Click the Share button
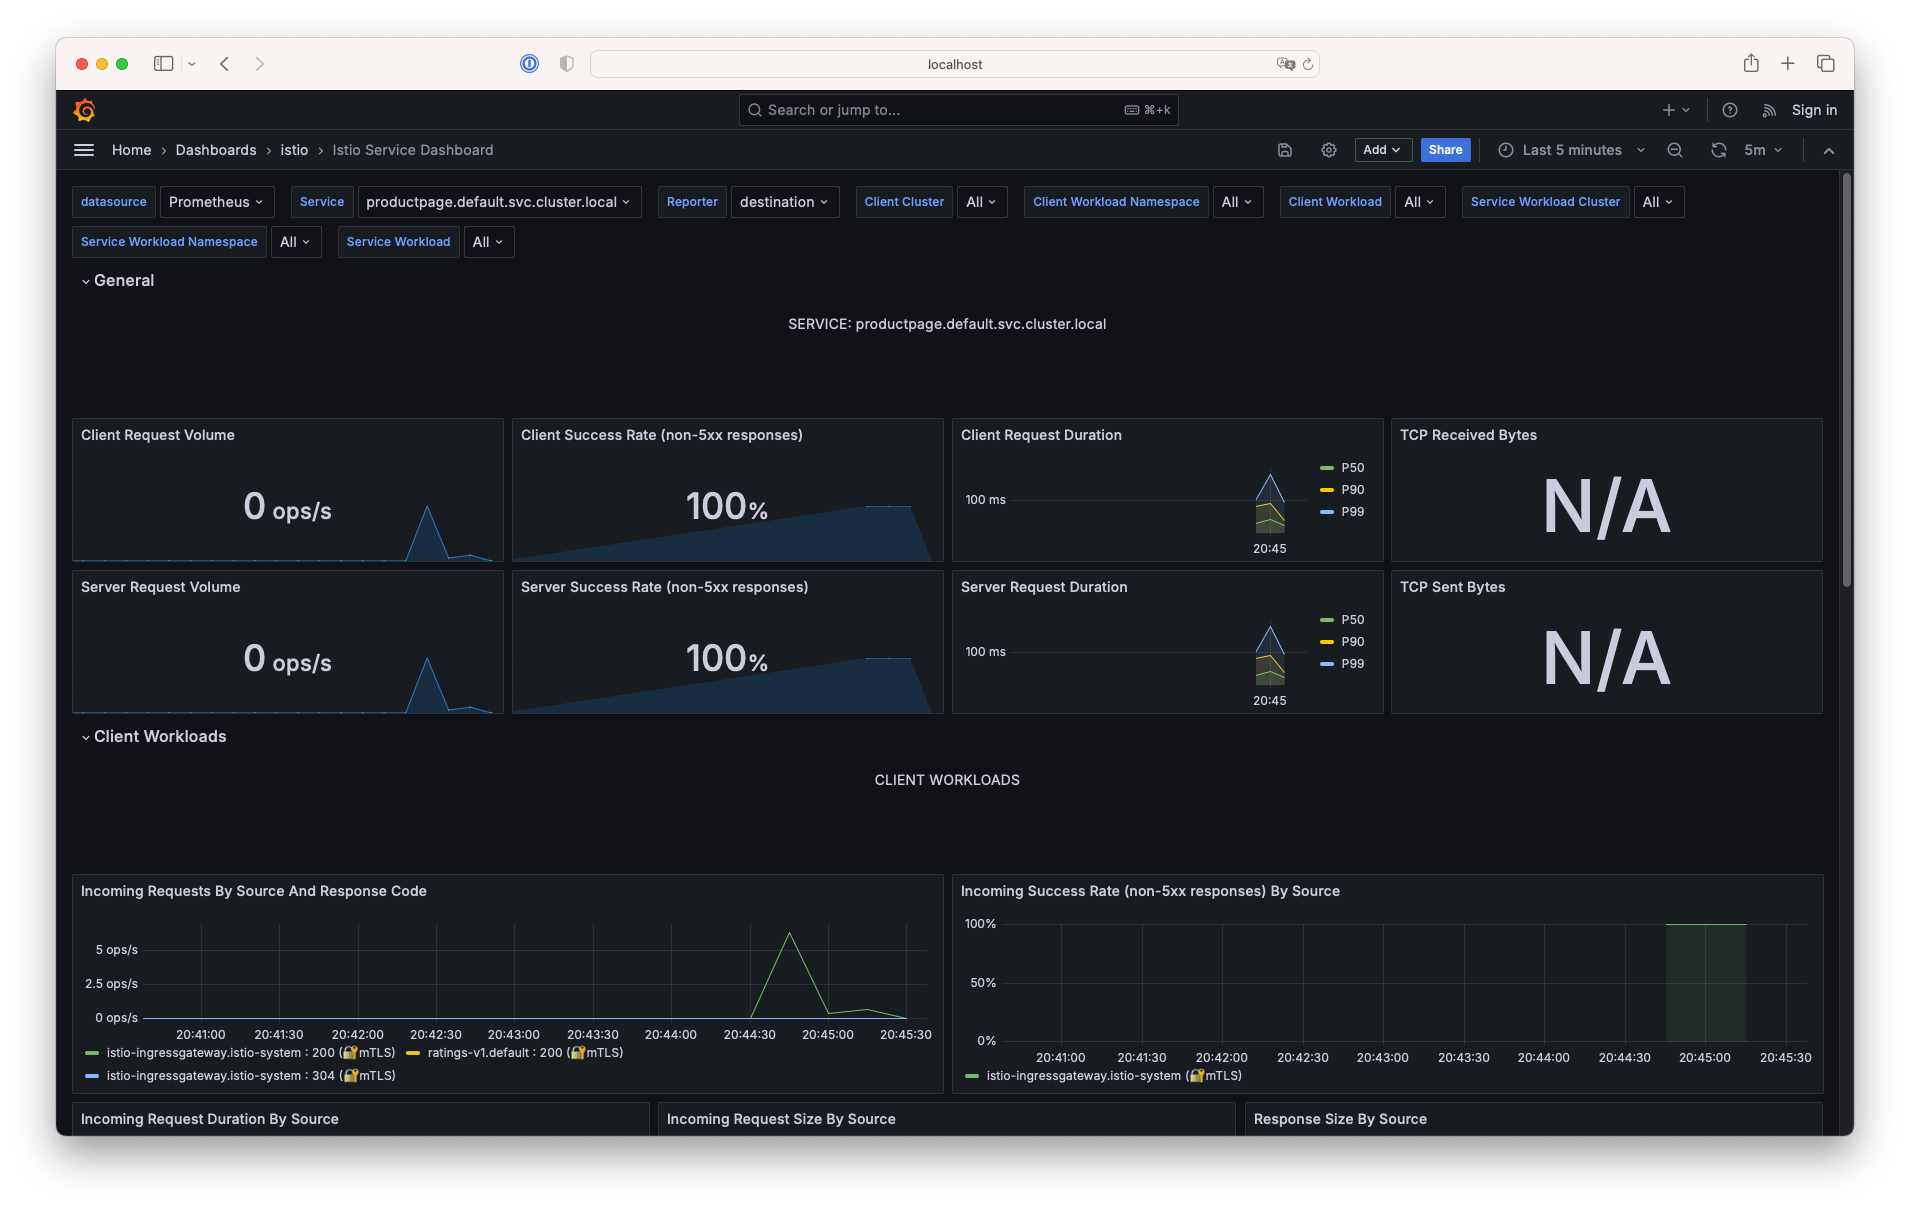The image size is (1910, 1210). click(1445, 150)
